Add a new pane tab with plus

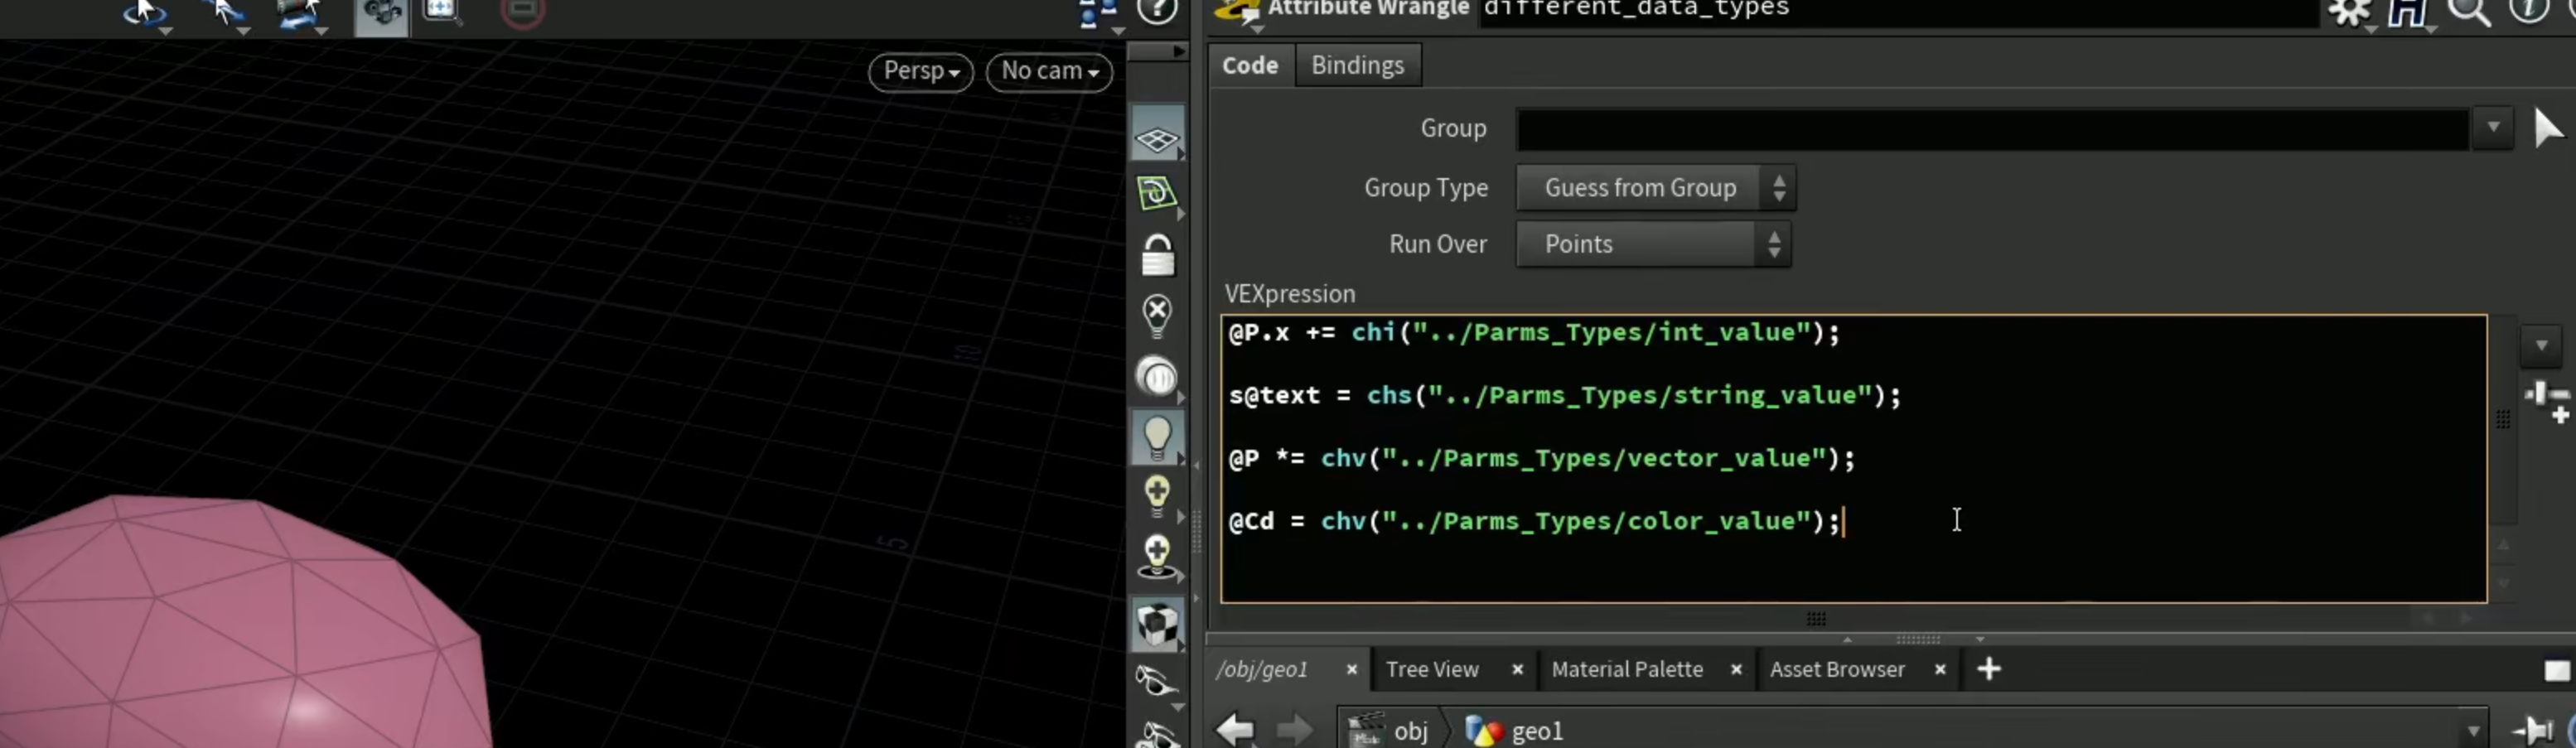coord(1989,669)
